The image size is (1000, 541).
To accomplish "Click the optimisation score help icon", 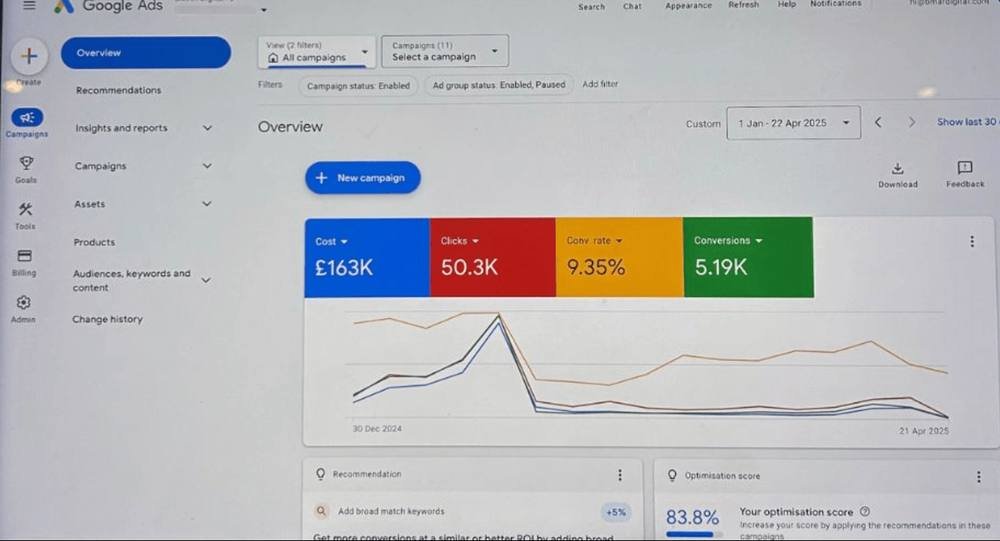I will point(865,511).
